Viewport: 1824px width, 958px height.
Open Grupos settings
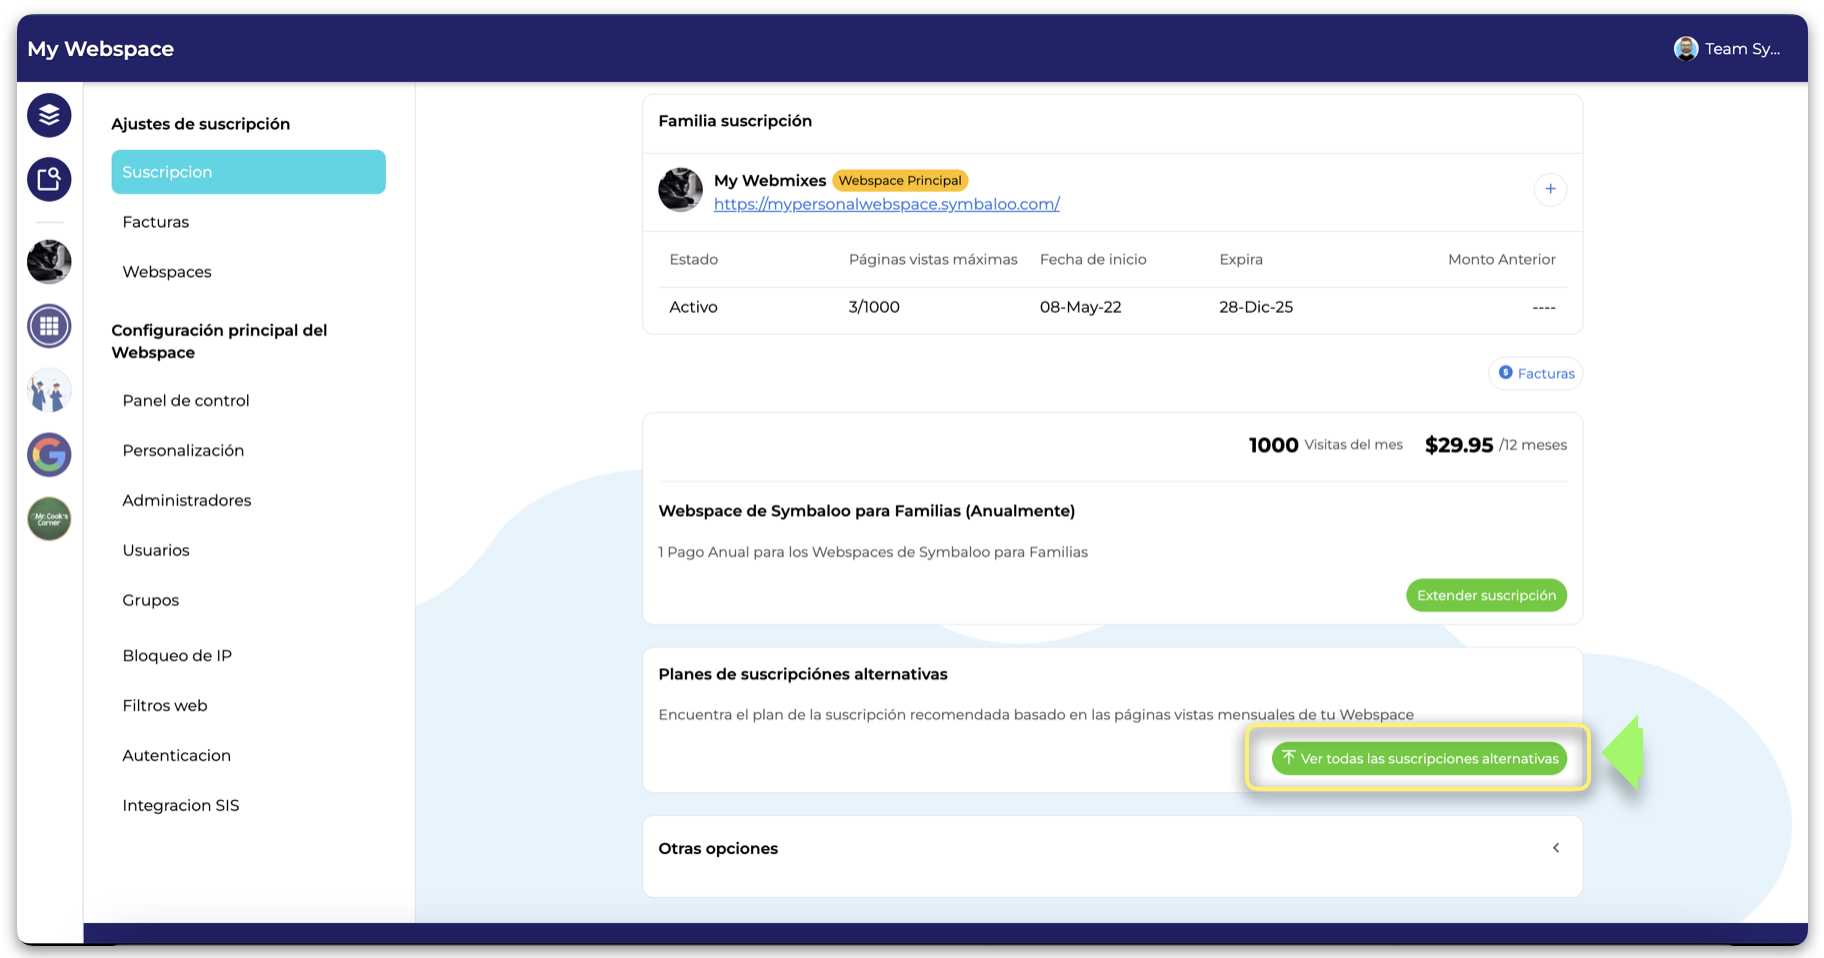(151, 600)
